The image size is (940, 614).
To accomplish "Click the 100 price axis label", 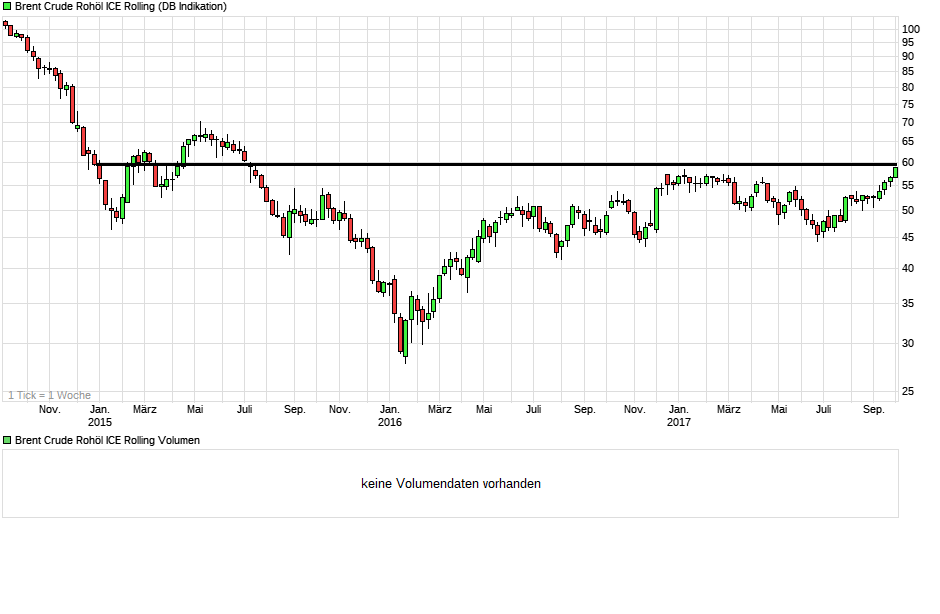I will pyautogui.click(x=911, y=29).
